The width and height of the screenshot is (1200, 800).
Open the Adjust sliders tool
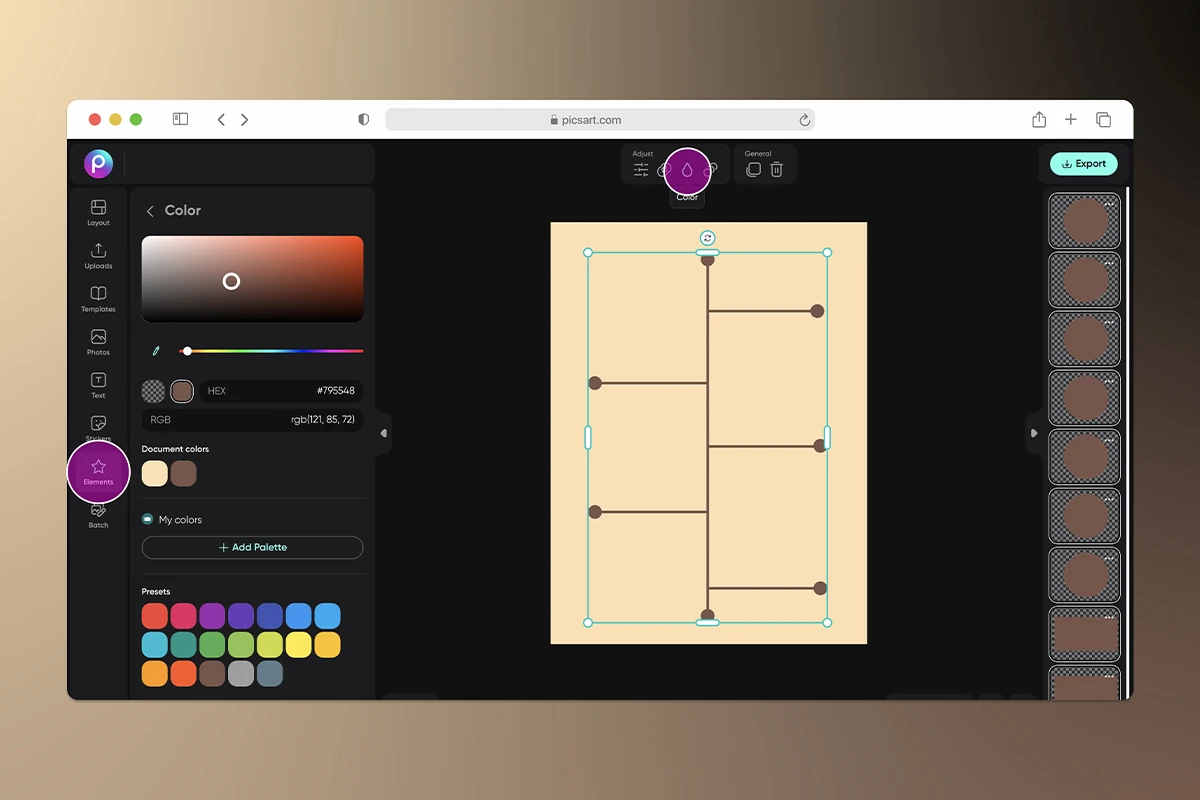[641, 170]
